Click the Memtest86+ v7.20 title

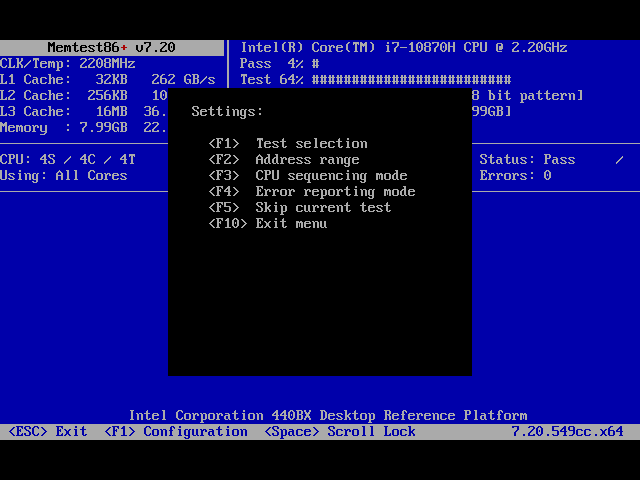click(111, 47)
